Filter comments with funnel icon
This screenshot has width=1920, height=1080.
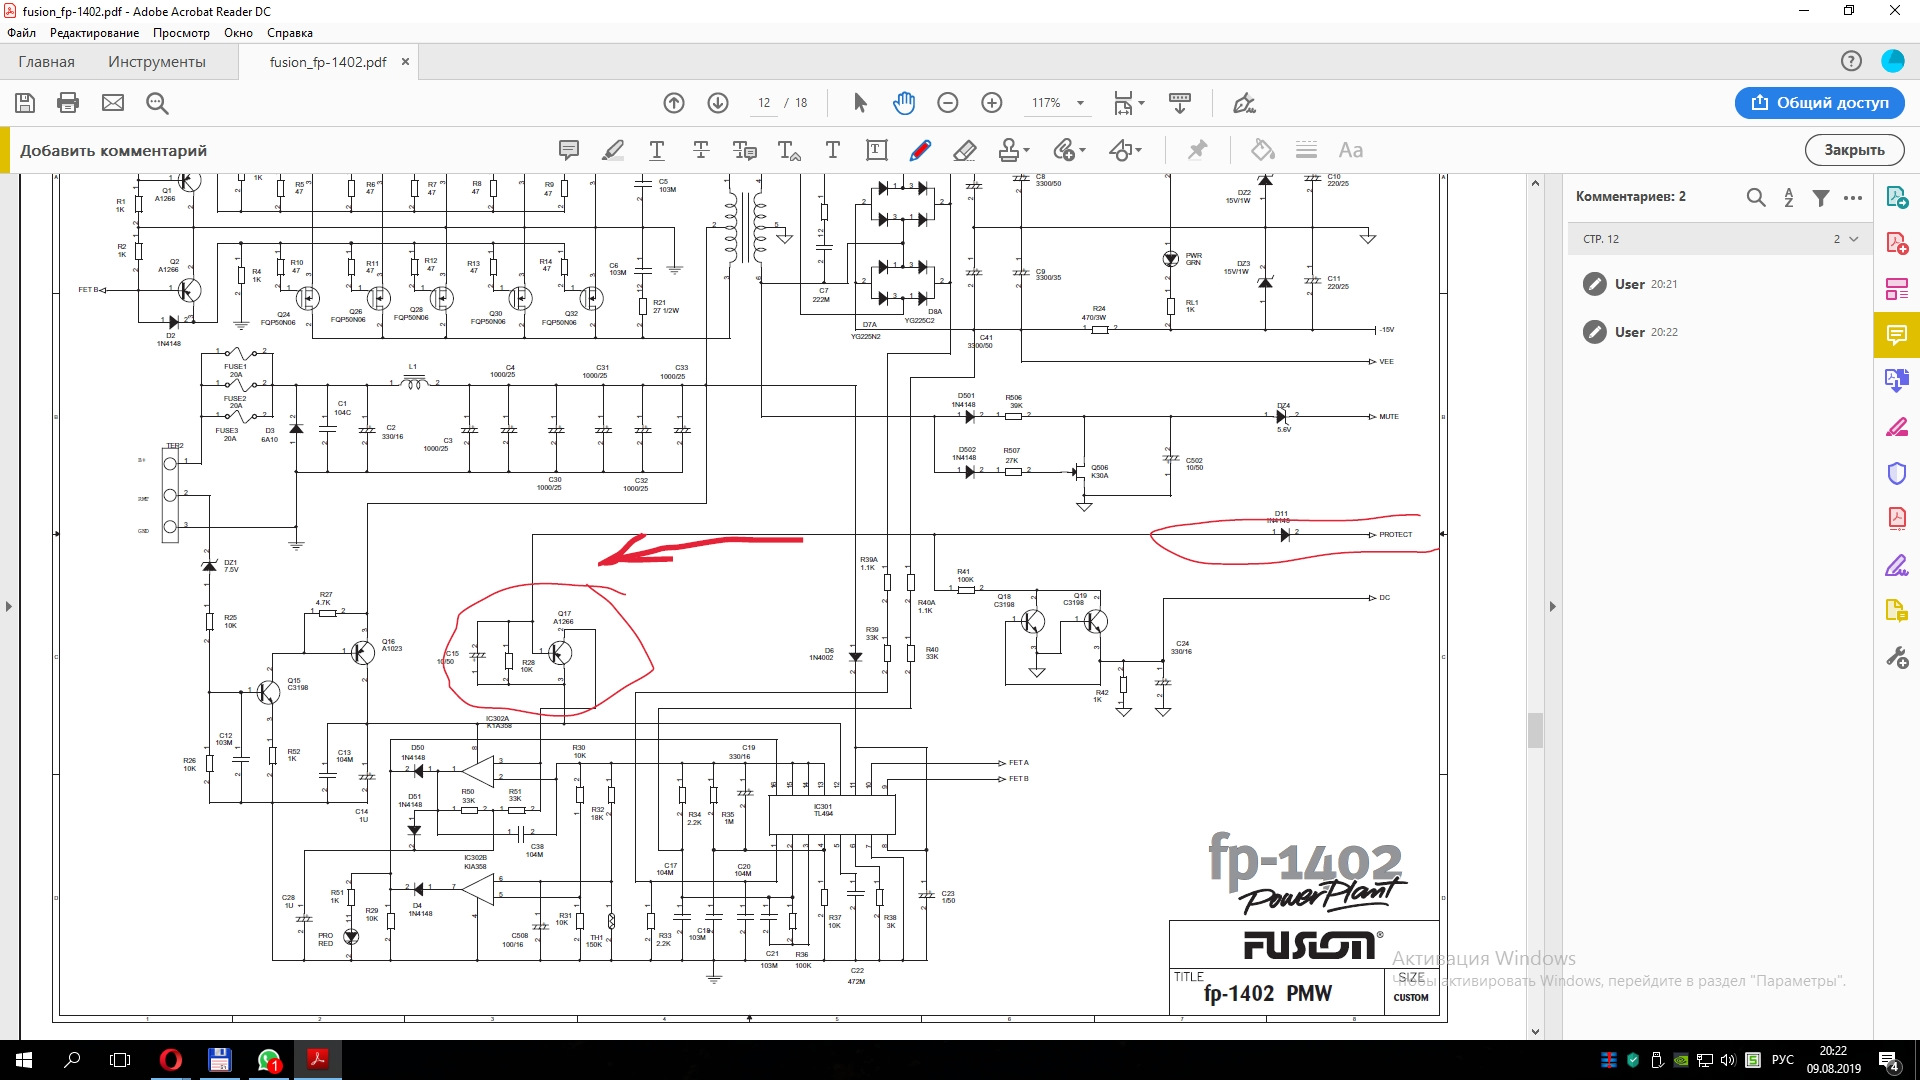[x=1821, y=197]
